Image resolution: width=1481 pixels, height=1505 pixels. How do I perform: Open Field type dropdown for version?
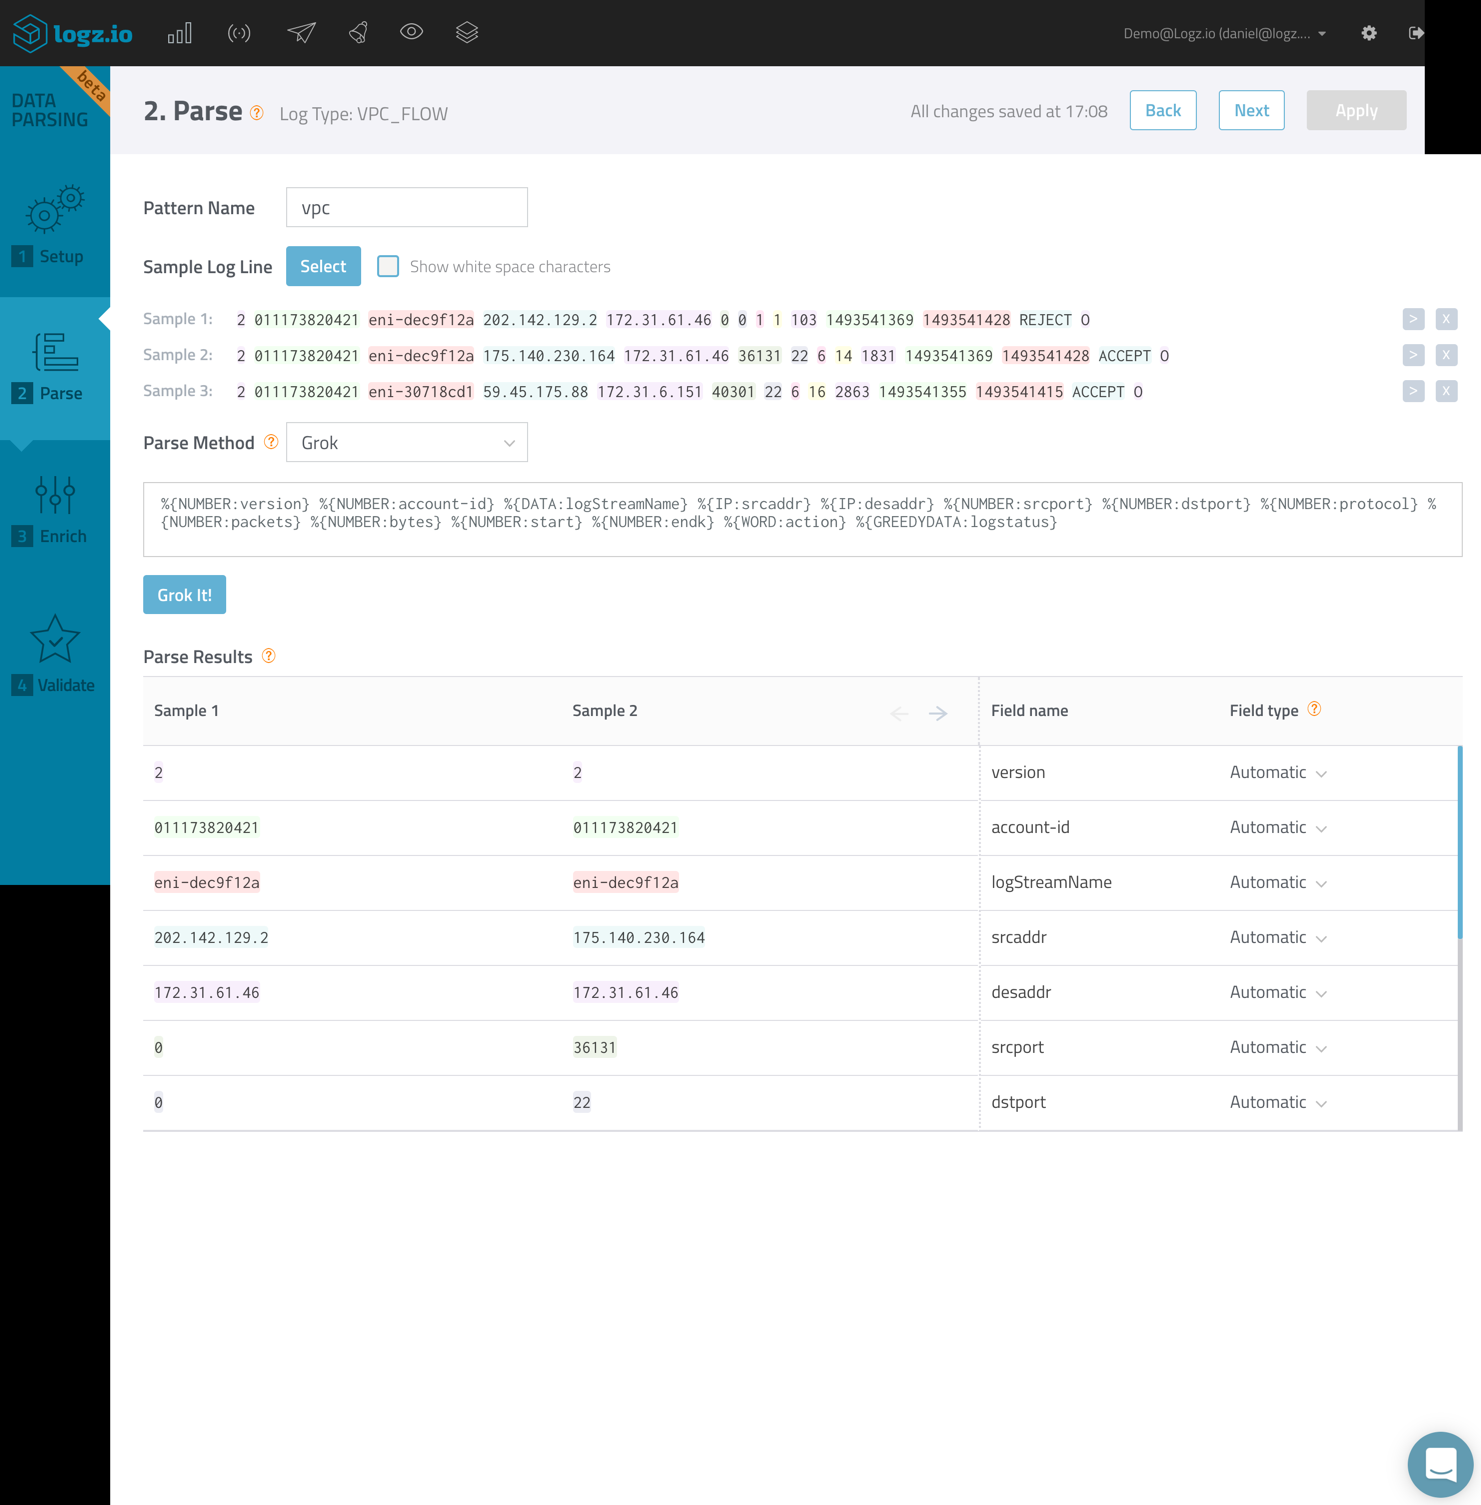point(1278,772)
